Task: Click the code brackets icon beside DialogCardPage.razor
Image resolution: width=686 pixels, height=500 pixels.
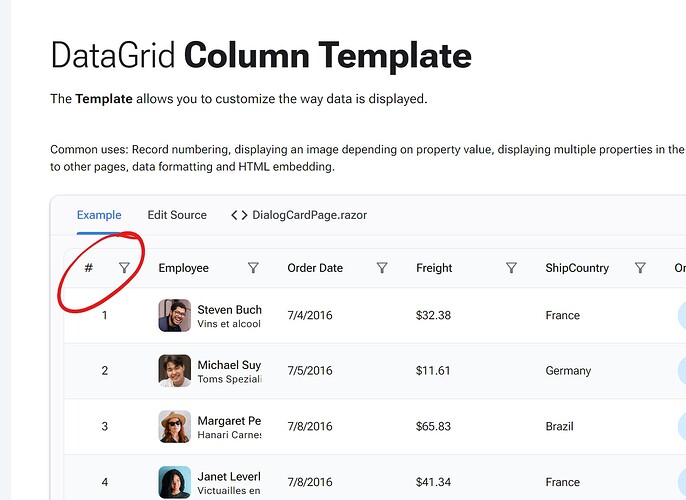Action: pos(239,215)
